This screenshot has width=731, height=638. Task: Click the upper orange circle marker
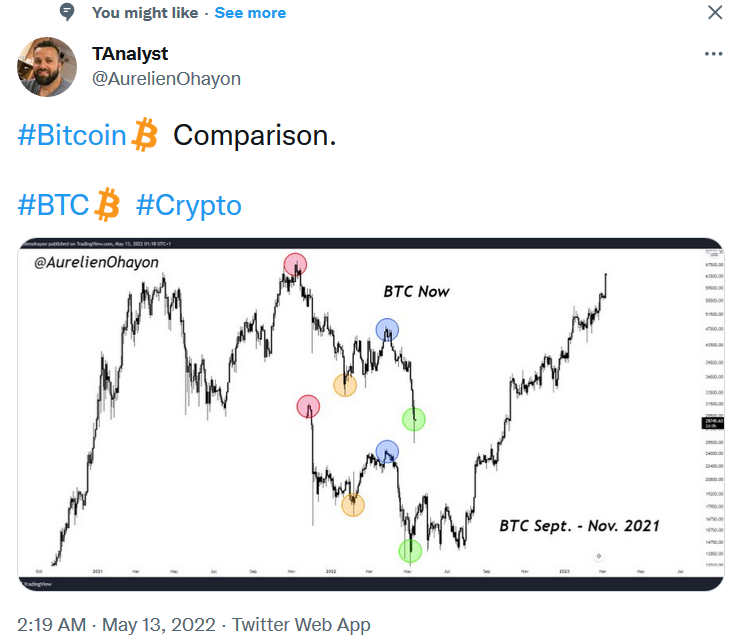[x=345, y=386]
